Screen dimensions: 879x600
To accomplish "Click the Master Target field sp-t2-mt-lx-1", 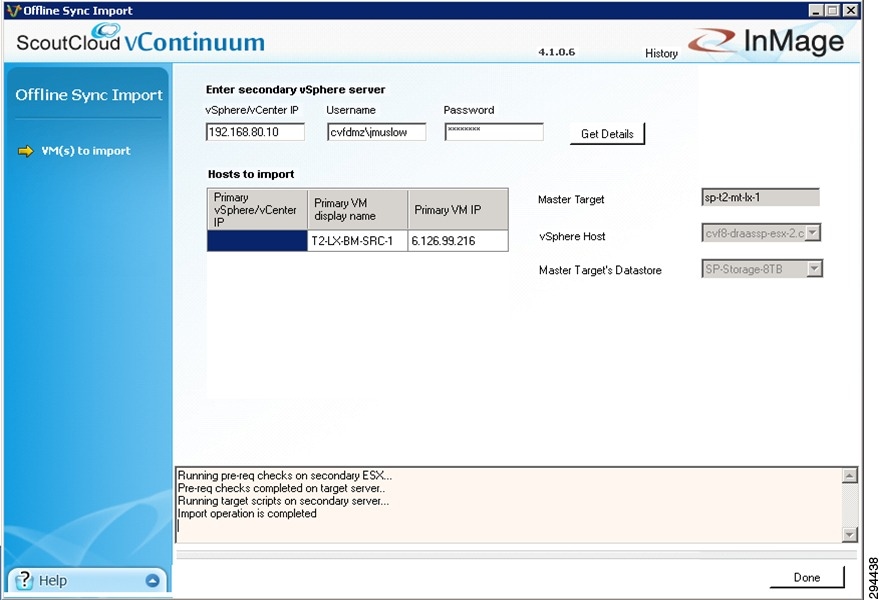I will tap(760, 197).
